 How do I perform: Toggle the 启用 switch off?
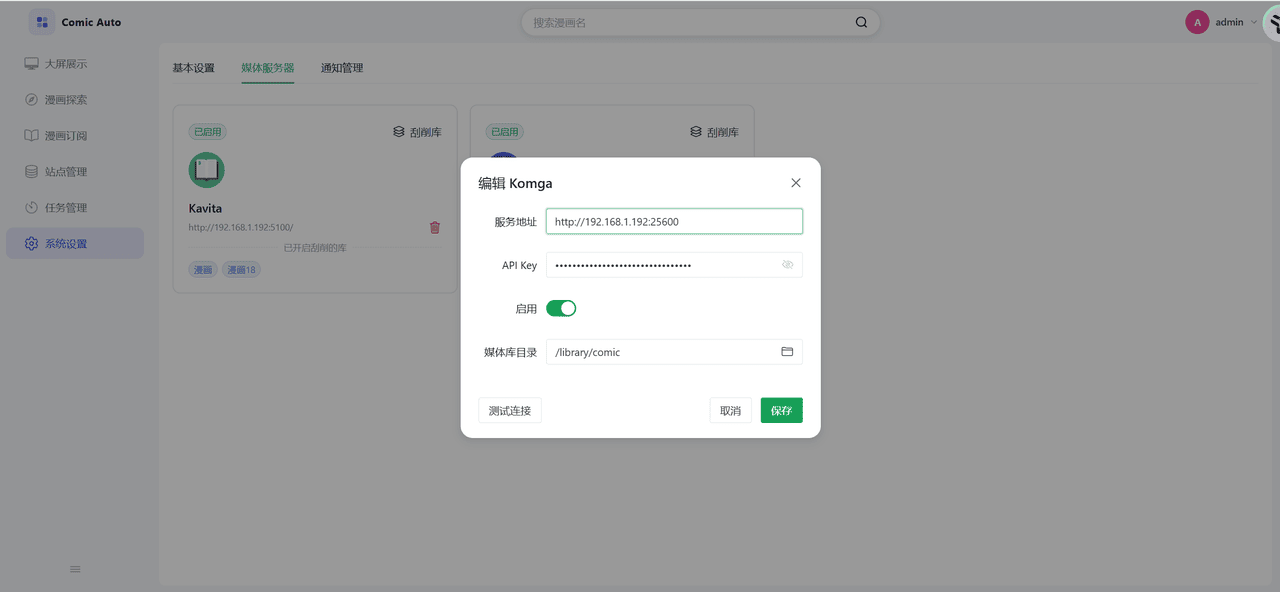click(561, 309)
